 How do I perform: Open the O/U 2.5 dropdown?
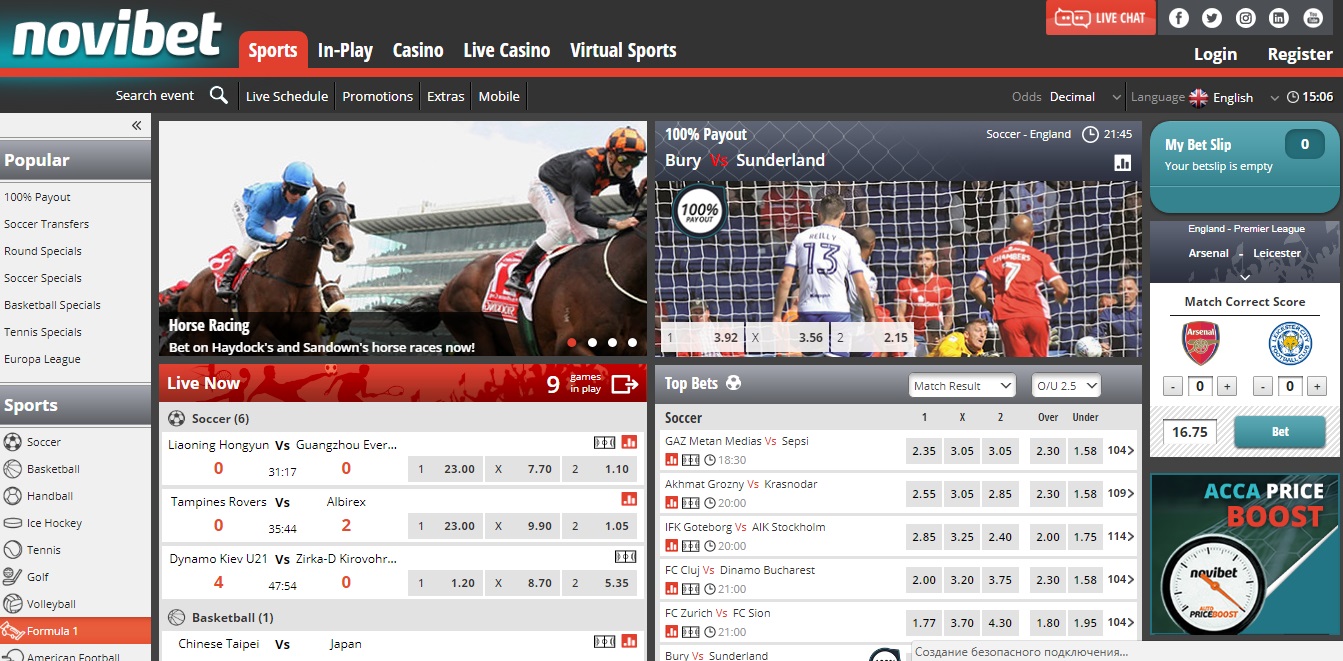pyautogui.click(x=1067, y=386)
